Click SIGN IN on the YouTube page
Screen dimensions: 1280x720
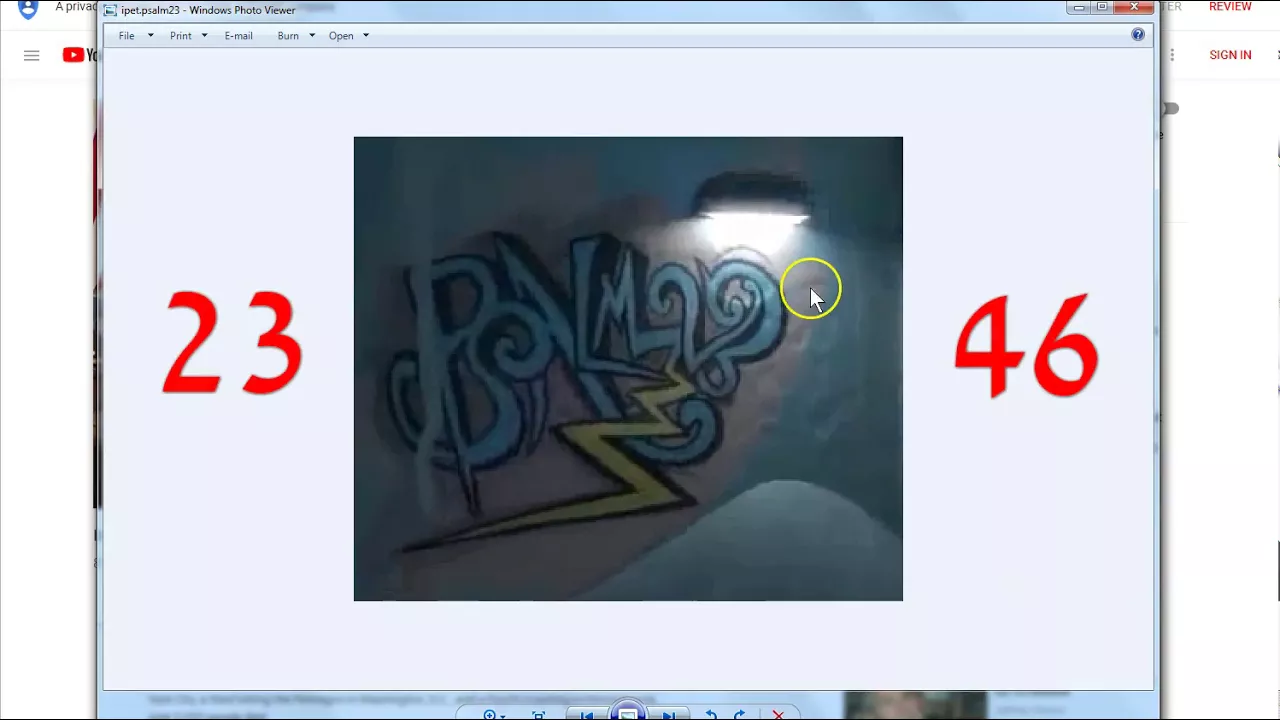(1230, 55)
